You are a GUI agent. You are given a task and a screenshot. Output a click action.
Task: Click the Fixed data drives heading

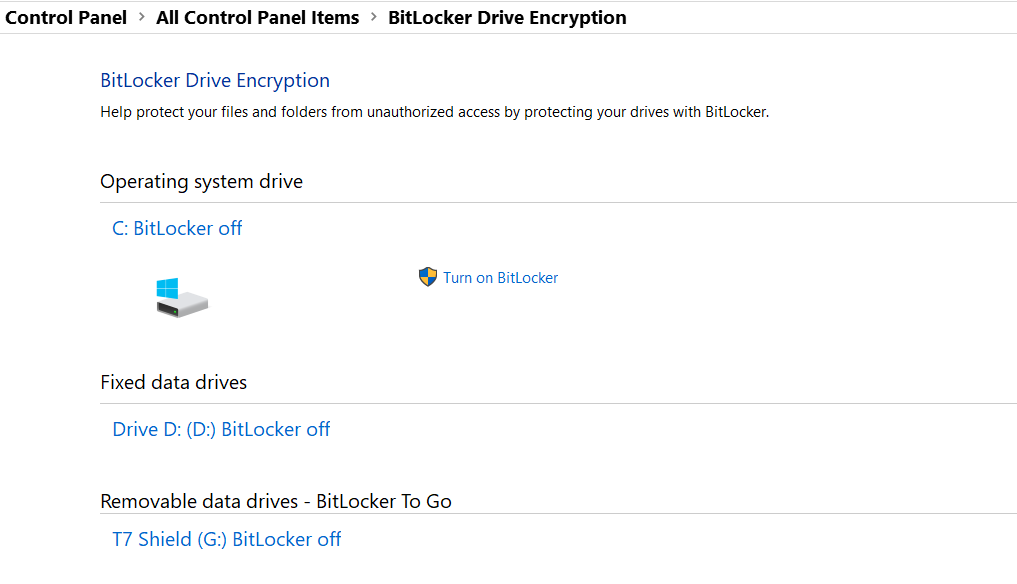173,382
